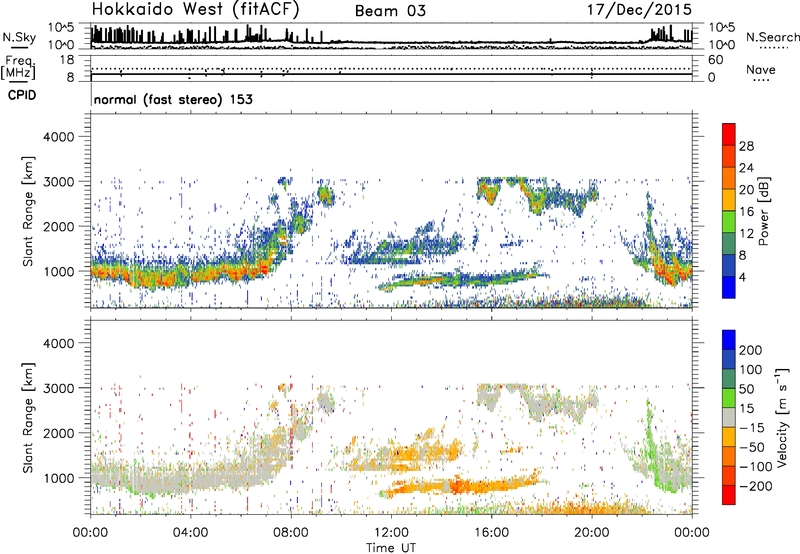The image size is (800, 554).
Task: Click the 'CPID' label
Action: click(x=22, y=95)
